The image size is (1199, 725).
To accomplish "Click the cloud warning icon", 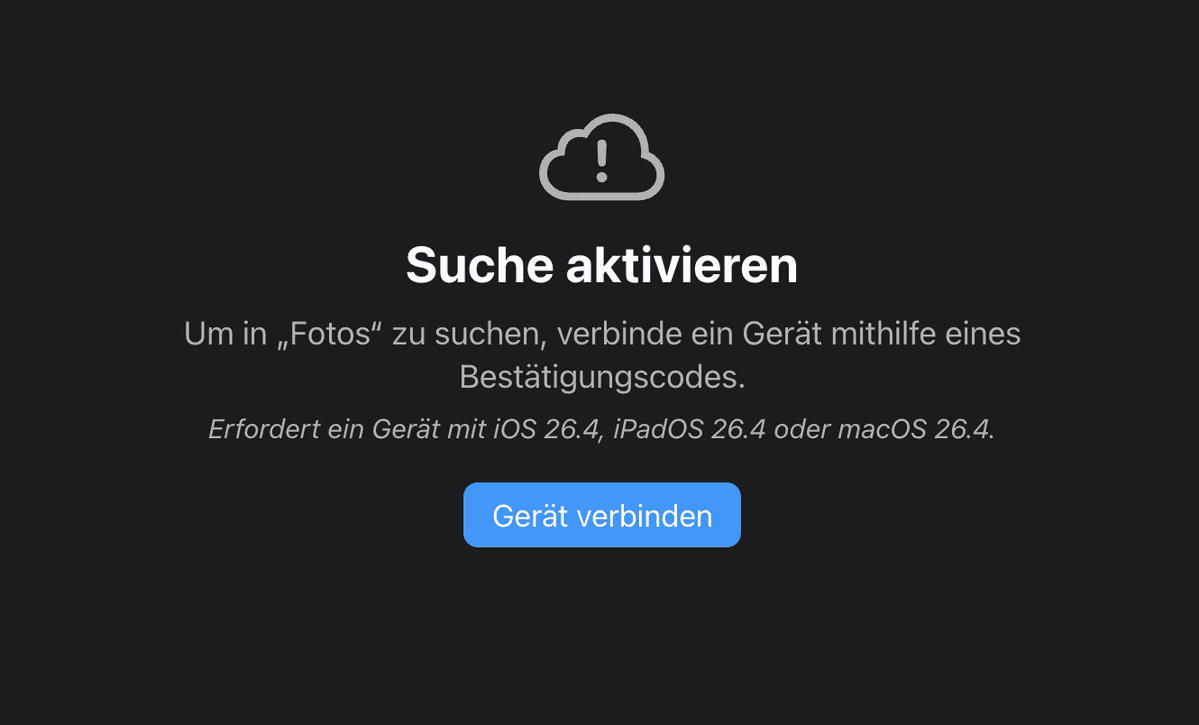I will coord(602,157).
